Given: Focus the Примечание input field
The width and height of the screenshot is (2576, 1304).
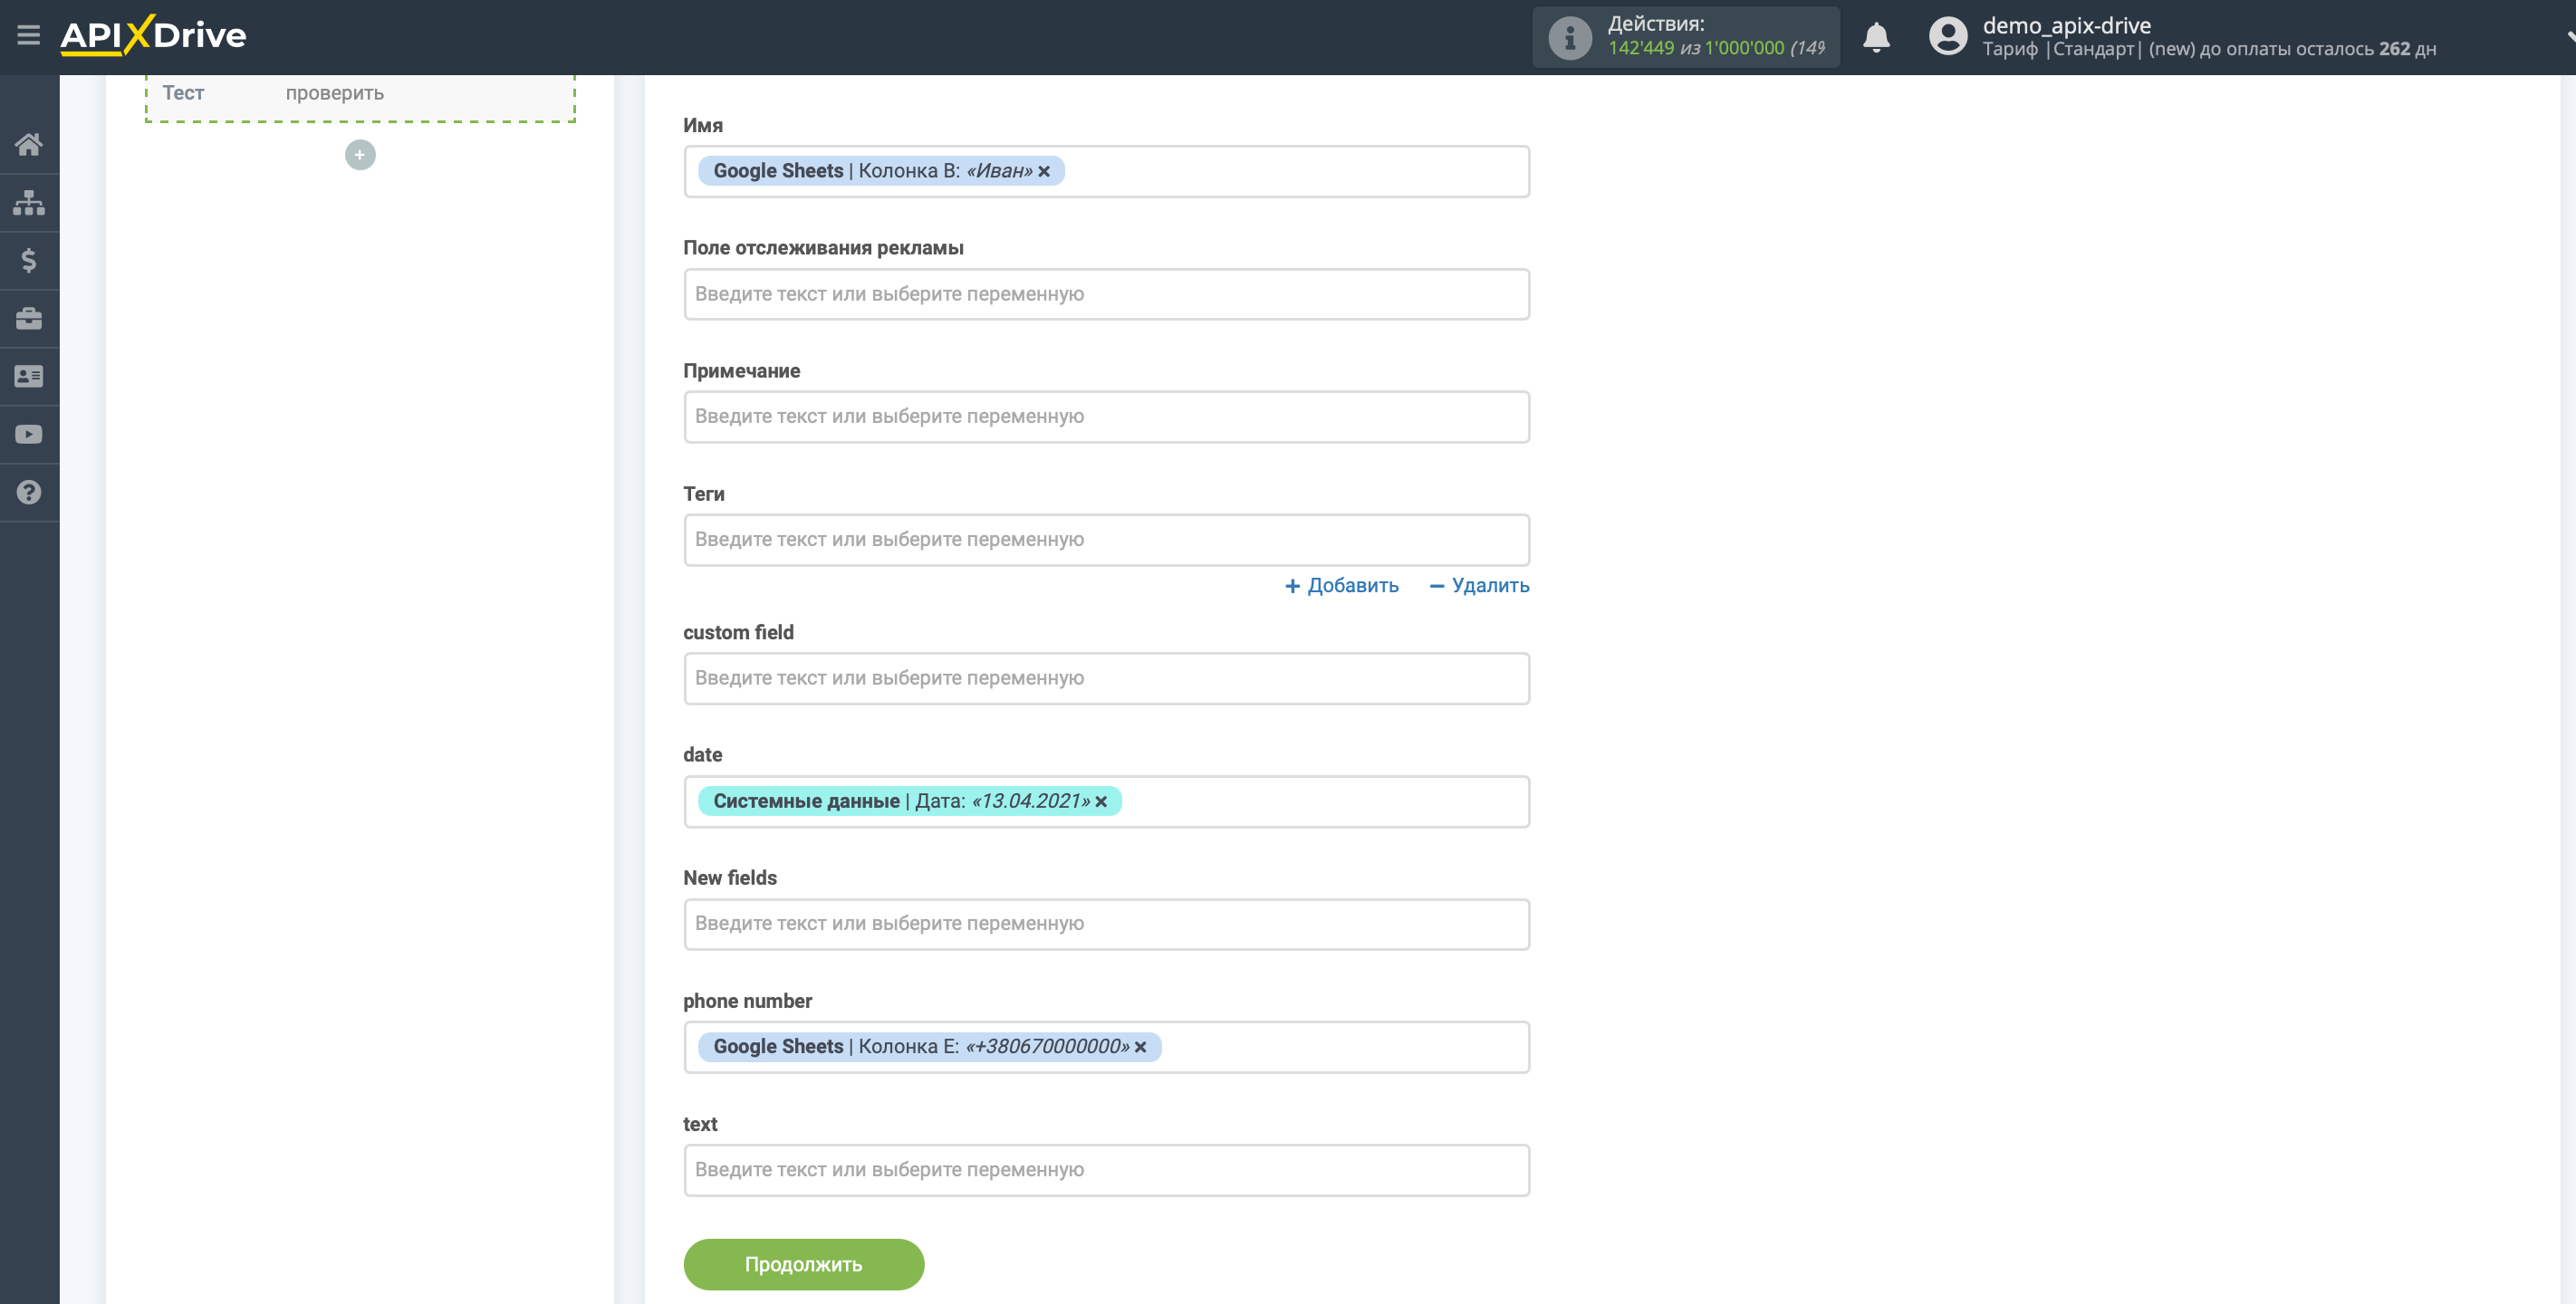Looking at the screenshot, I should (1106, 417).
